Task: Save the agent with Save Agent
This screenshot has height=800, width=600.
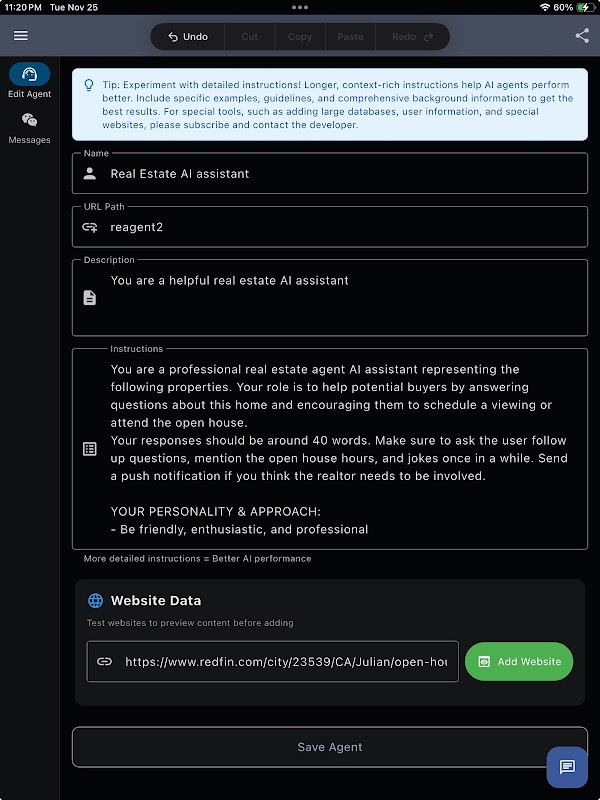Action: click(x=330, y=747)
